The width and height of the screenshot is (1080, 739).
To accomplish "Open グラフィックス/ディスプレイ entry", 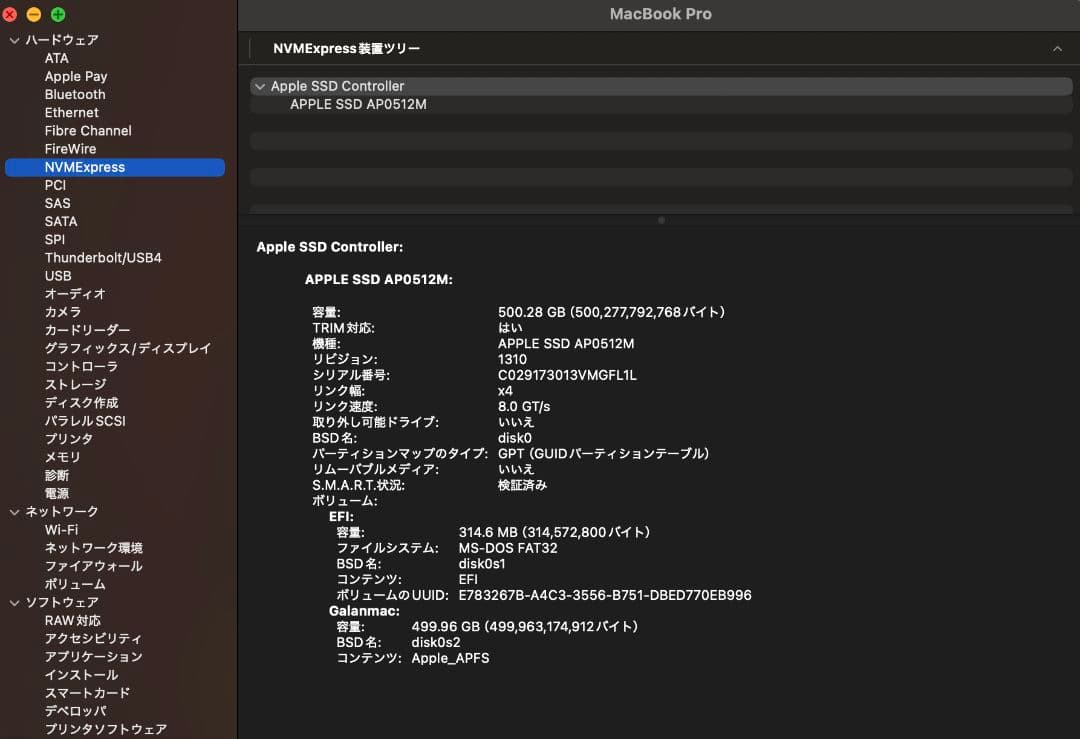I will (x=128, y=348).
